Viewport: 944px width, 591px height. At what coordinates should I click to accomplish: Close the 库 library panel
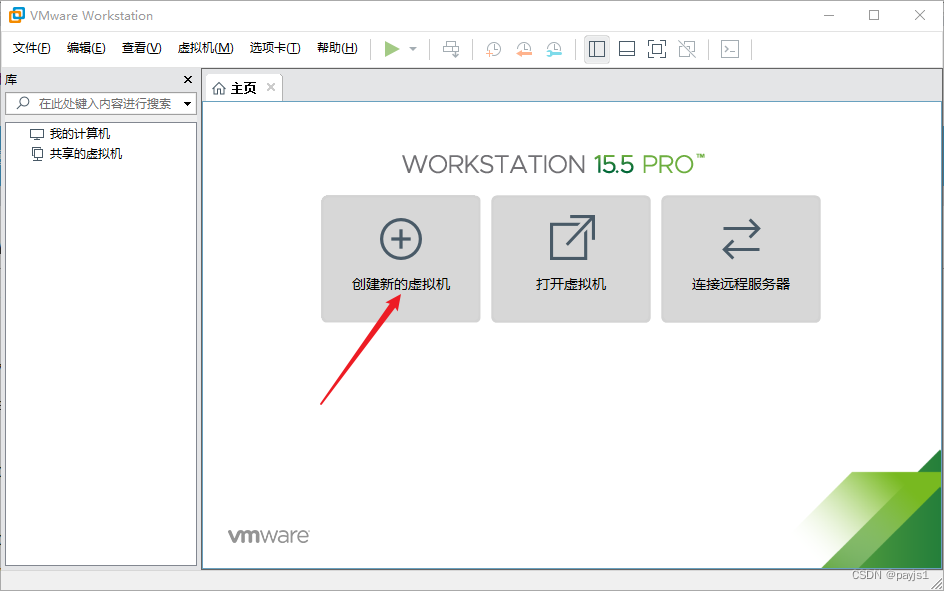point(188,79)
